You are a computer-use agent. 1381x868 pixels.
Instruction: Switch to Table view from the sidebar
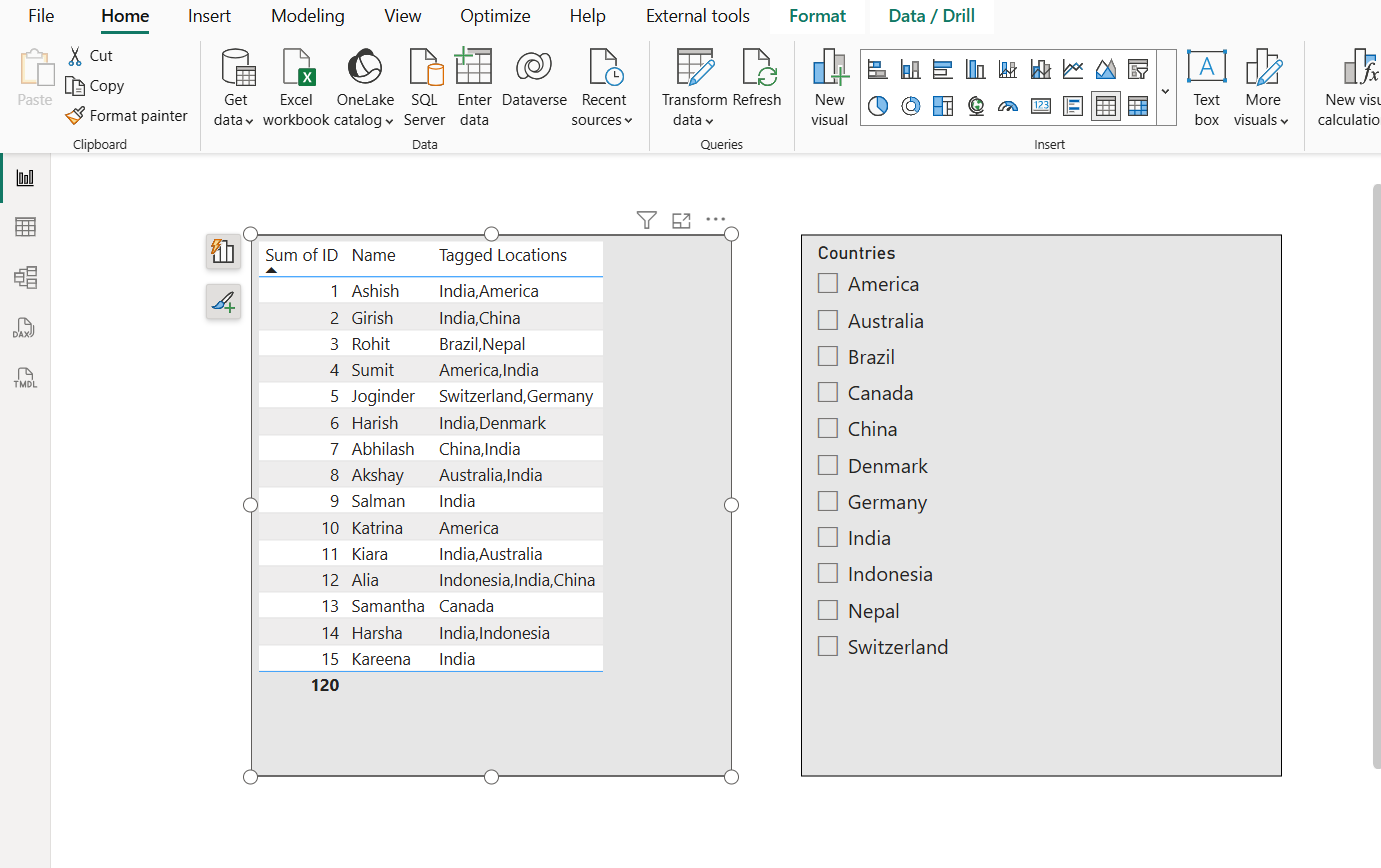pos(24,226)
